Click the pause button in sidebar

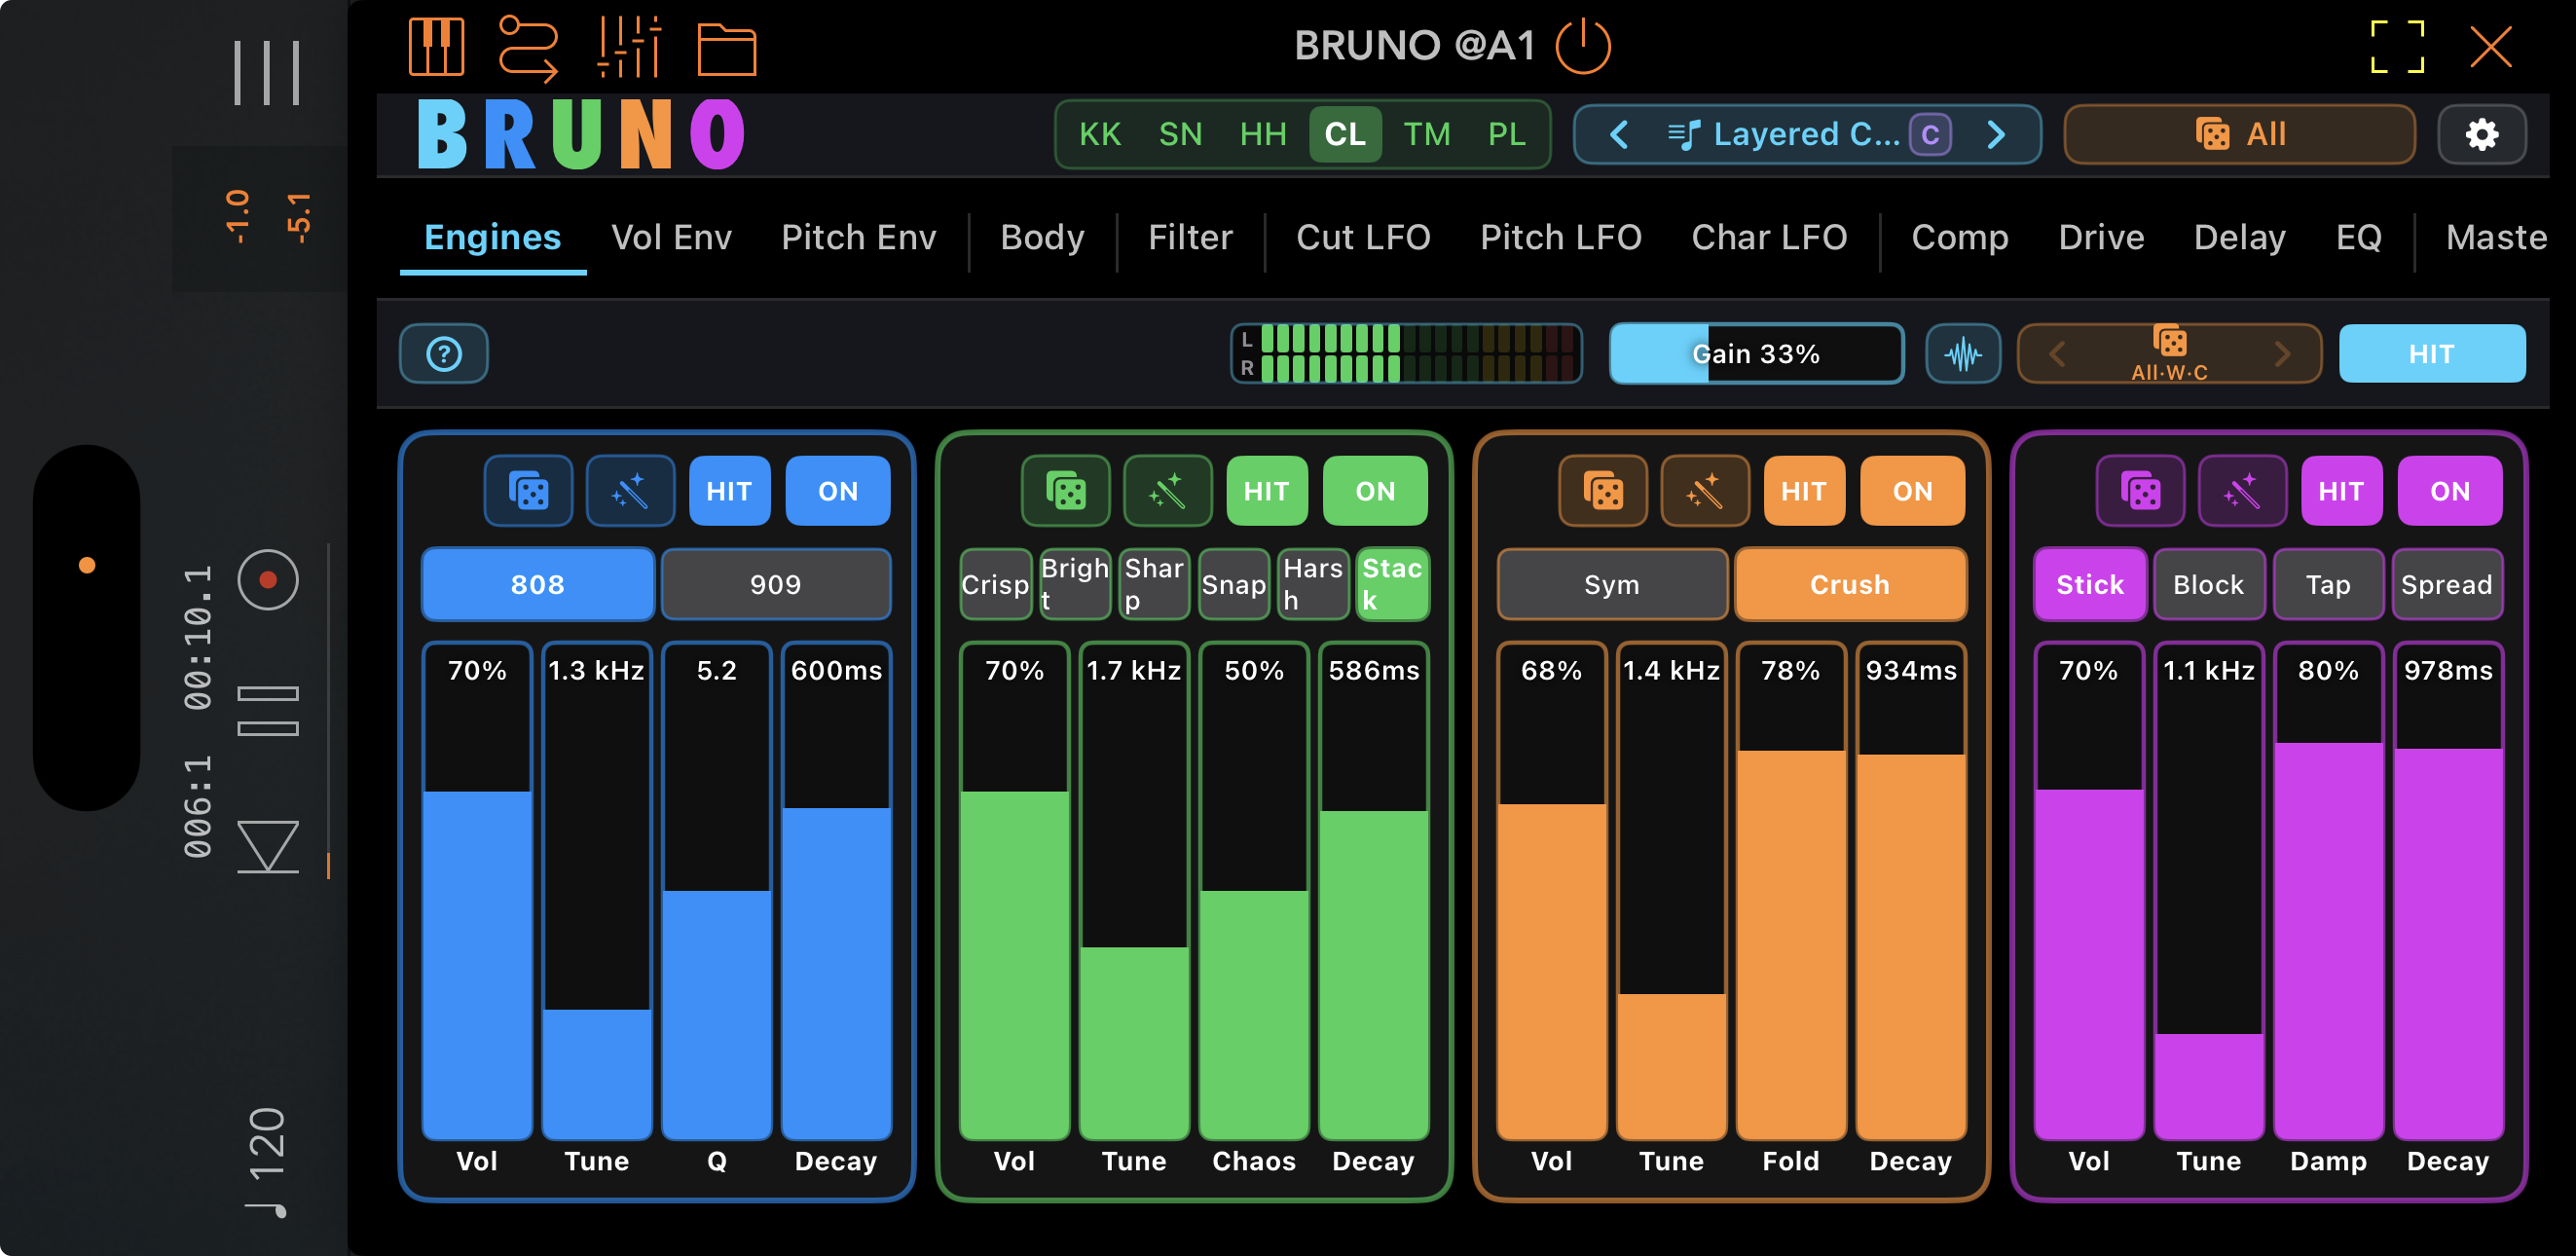click(268, 711)
